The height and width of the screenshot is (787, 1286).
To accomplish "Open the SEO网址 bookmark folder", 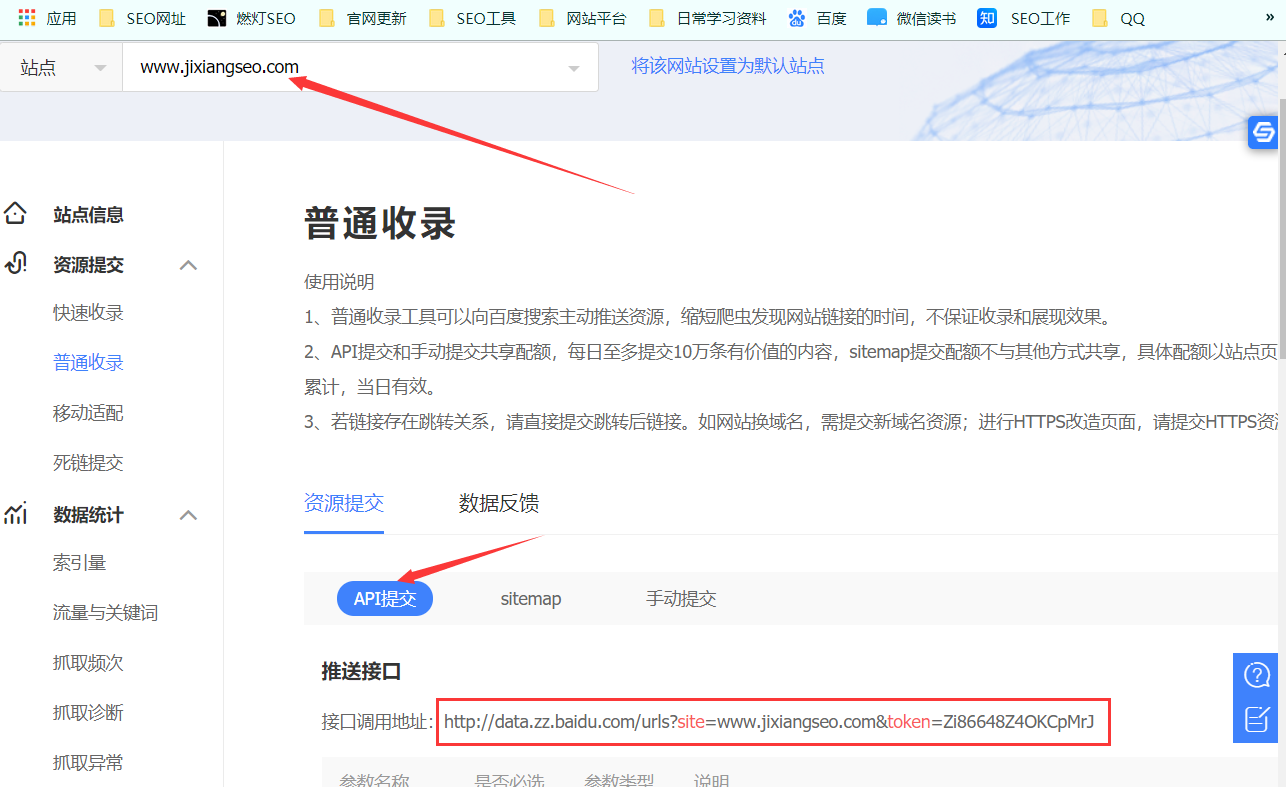I will pos(143,18).
